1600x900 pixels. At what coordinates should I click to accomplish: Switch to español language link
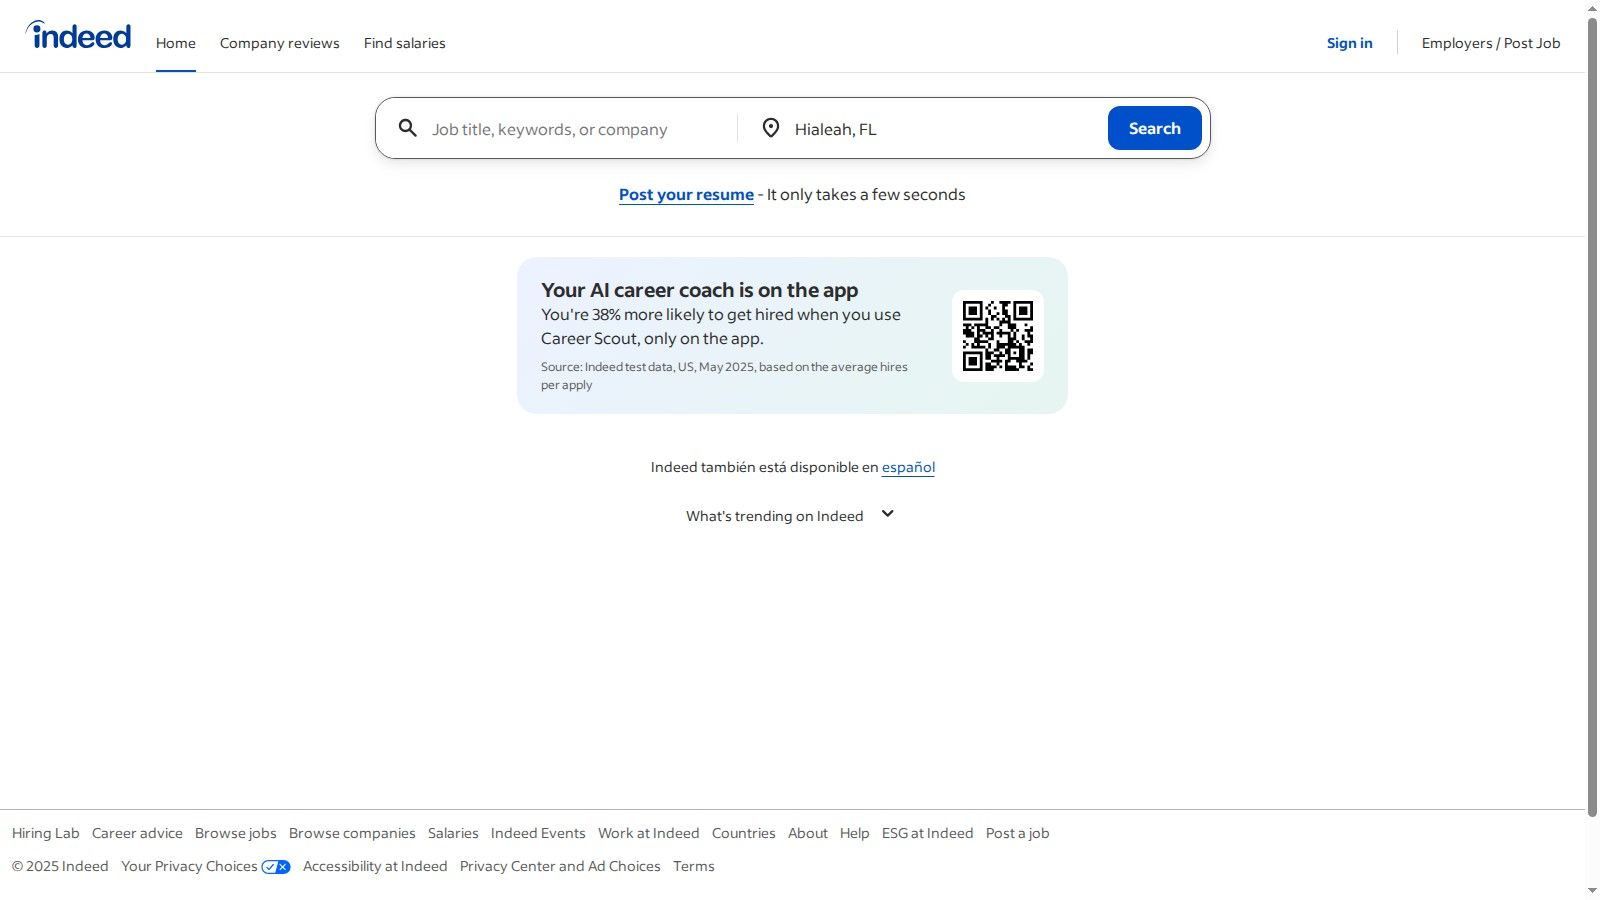coord(908,467)
